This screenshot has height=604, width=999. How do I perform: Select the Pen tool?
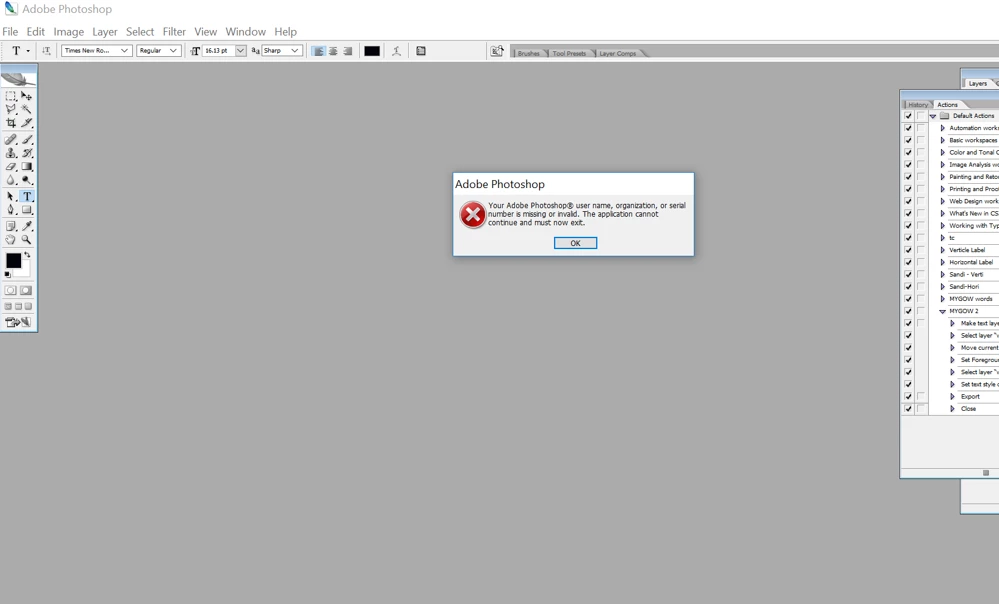click(x=11, y=210)
